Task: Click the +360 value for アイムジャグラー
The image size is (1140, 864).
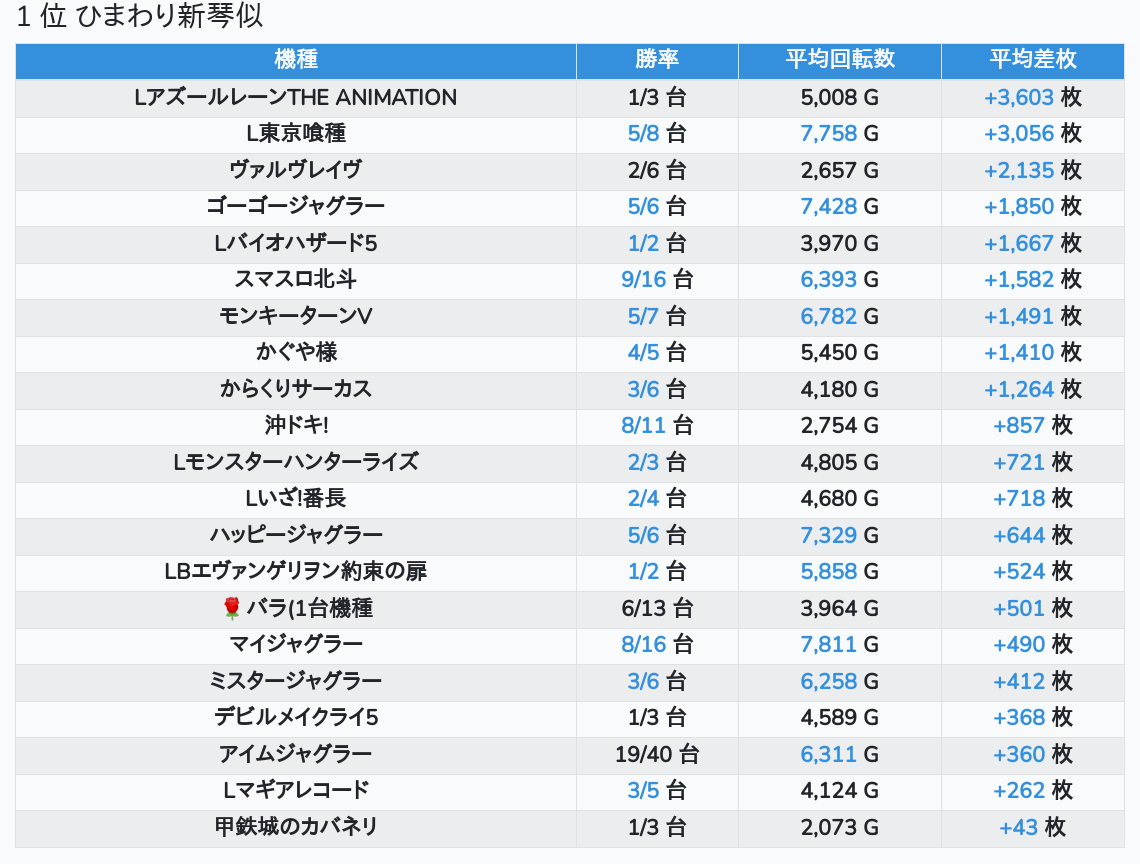Action: [1018, 754]
